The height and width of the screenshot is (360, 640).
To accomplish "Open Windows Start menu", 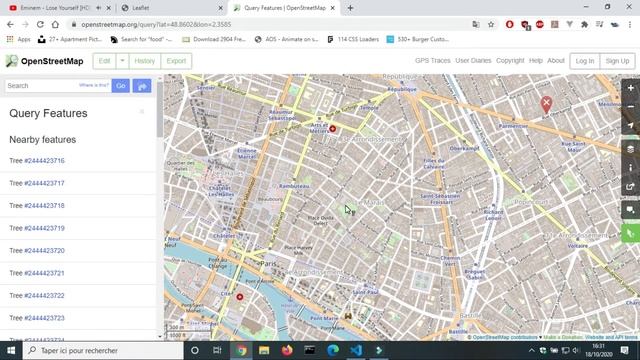I will pyautogui.click(x=11, y=350).
